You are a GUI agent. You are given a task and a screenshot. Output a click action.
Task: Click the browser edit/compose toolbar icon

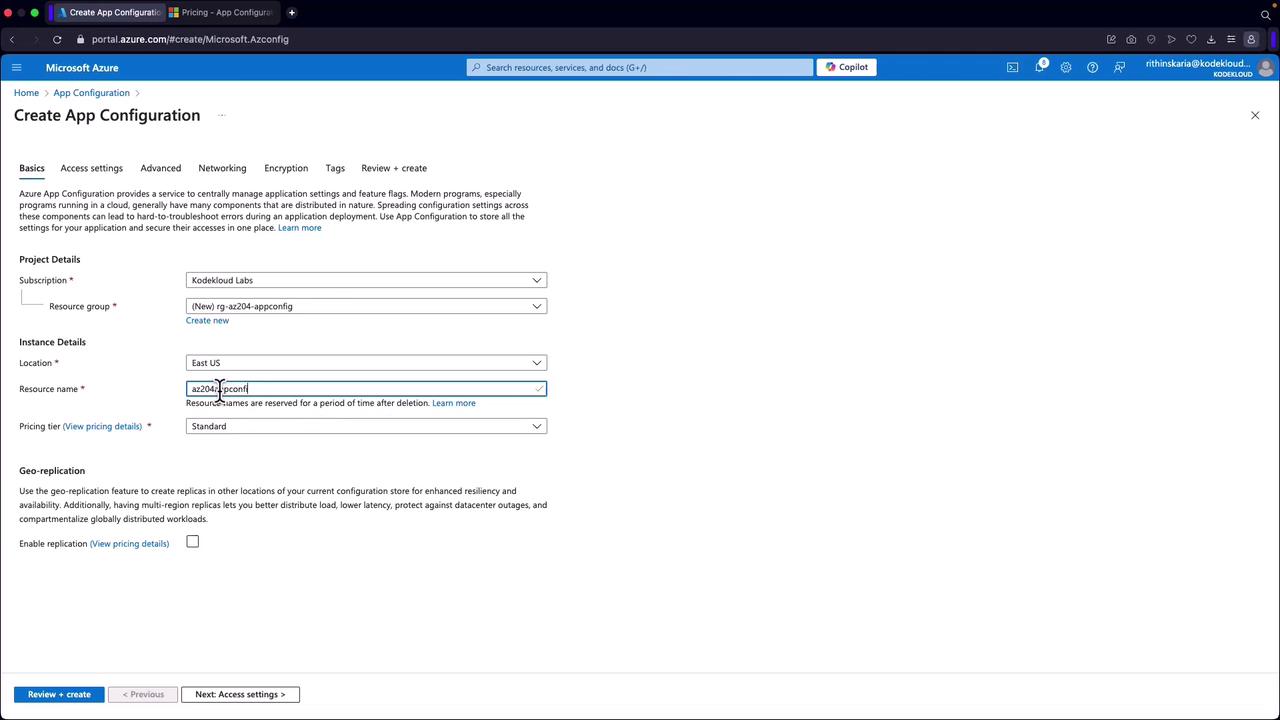point(1111,39)
